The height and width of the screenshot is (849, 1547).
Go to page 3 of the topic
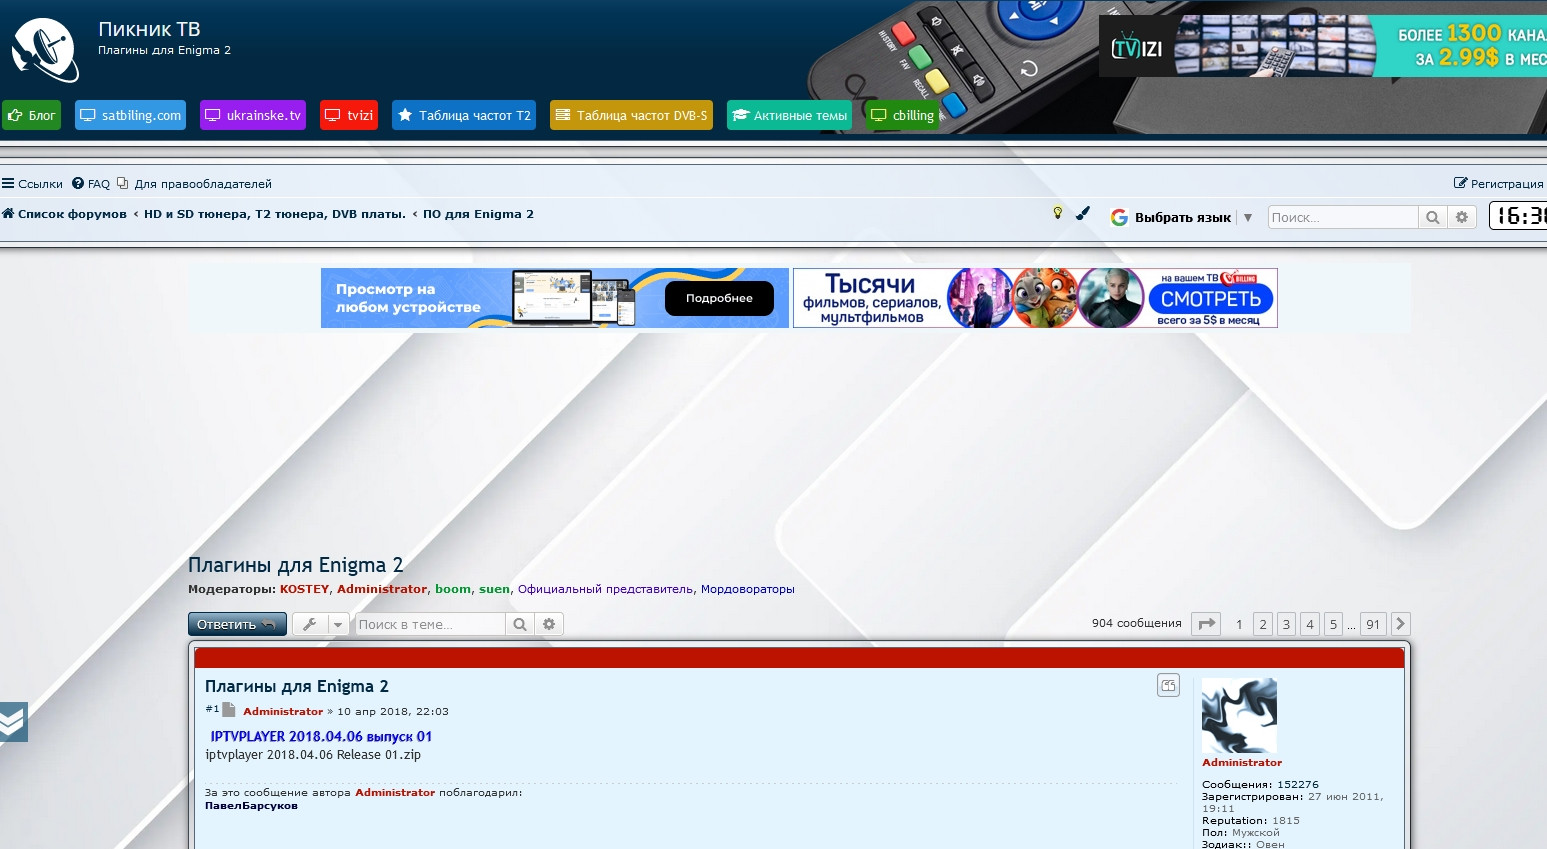[1287, 624]
